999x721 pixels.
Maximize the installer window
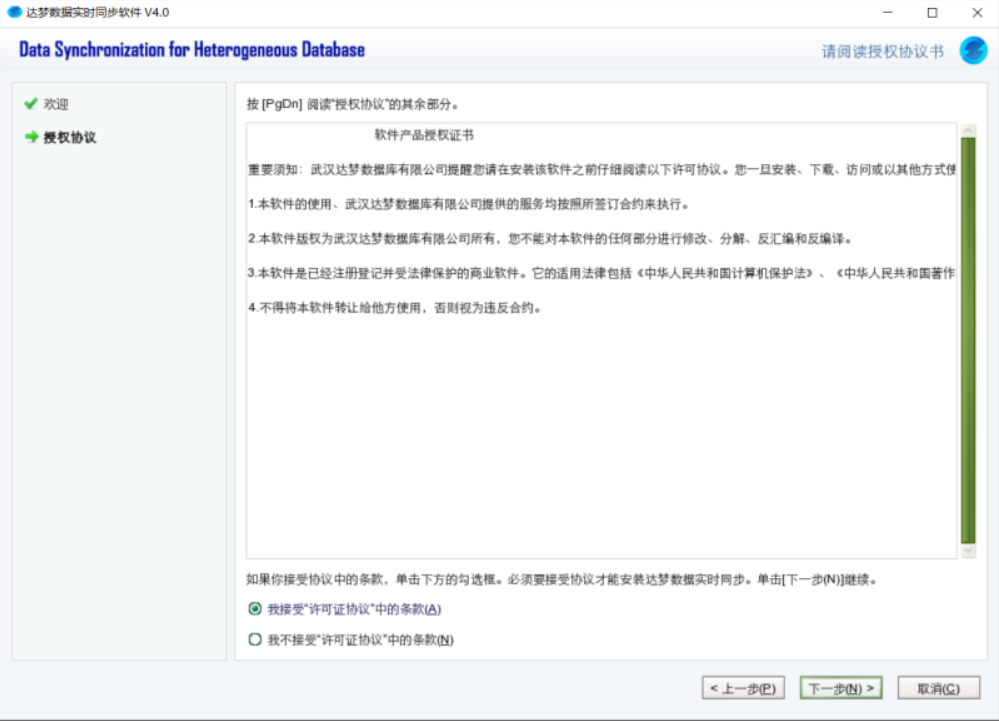point(932,12)
